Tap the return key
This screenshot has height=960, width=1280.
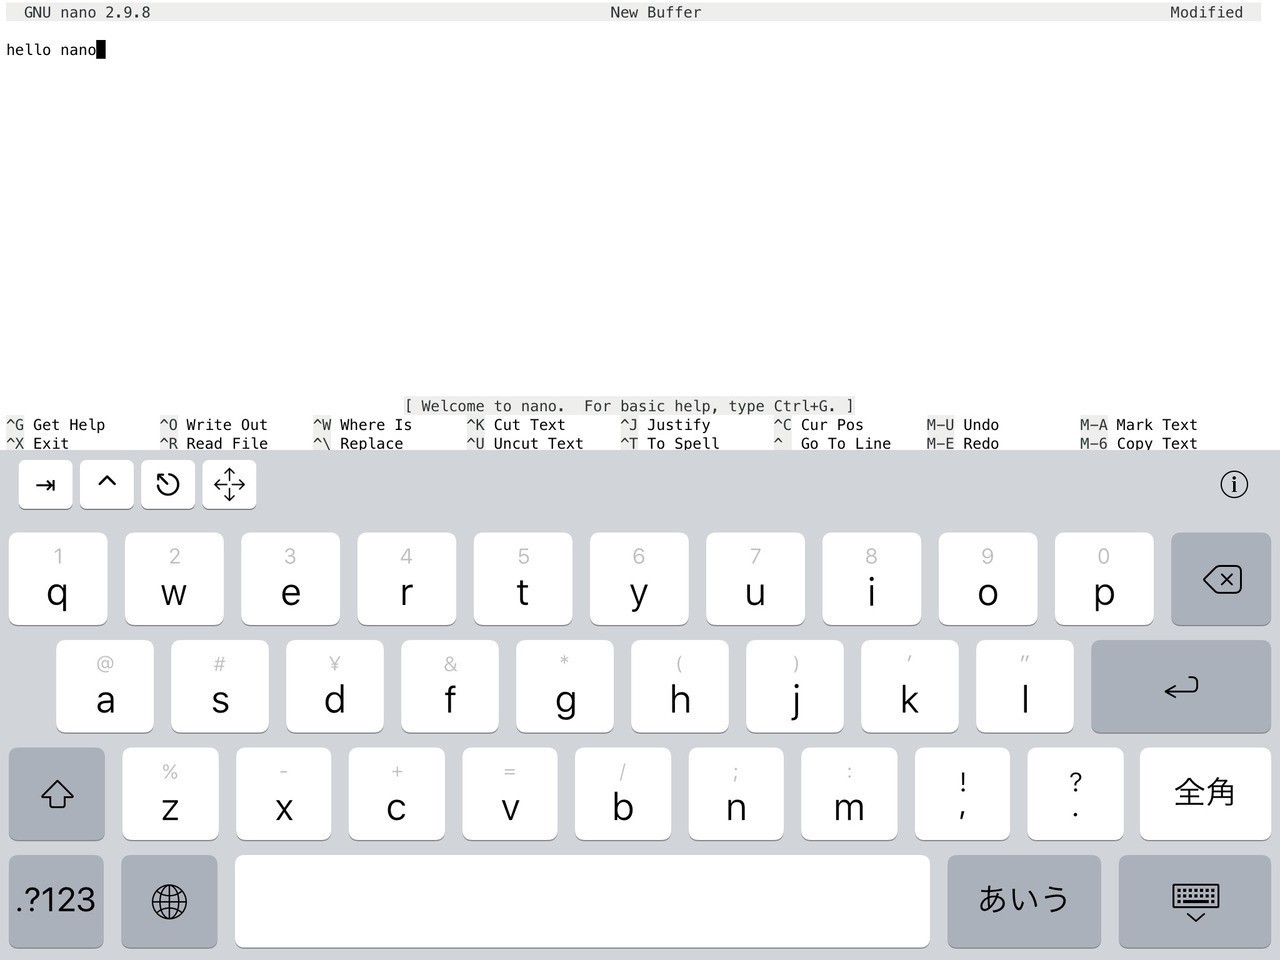tap(1181, 687)
